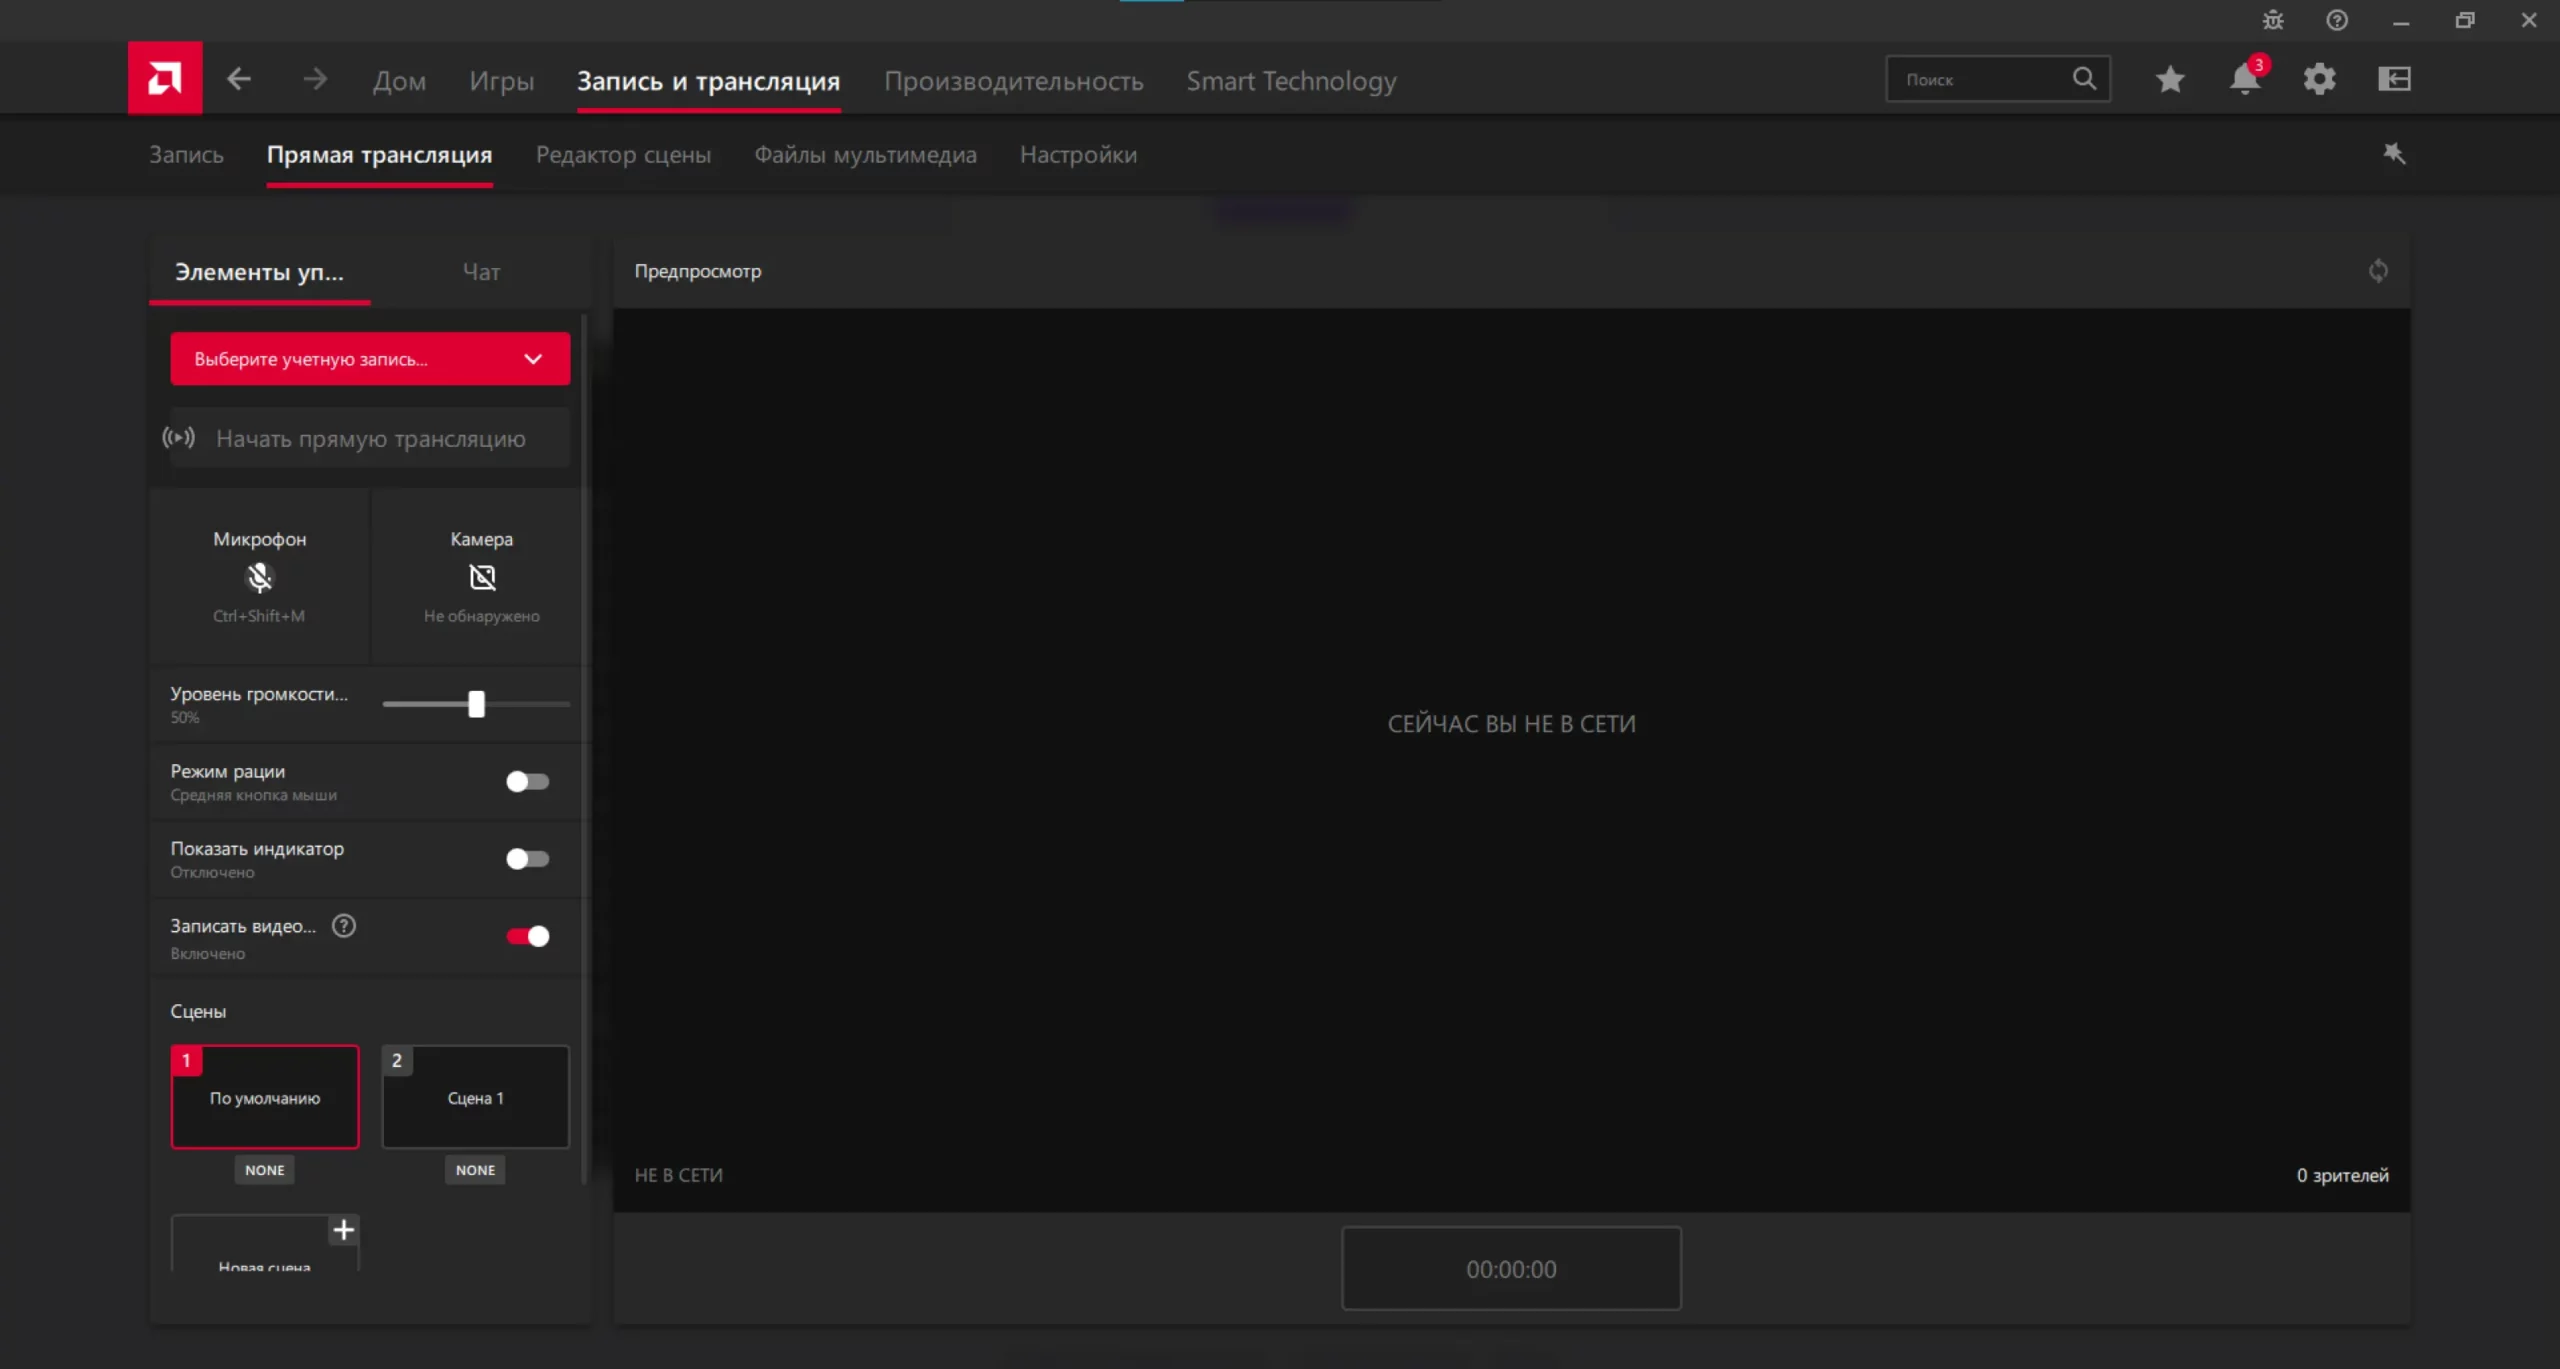This screenshot has height=1369, width=2560.
Task: Toggle muted microphone icon
Action: point(259,577)
